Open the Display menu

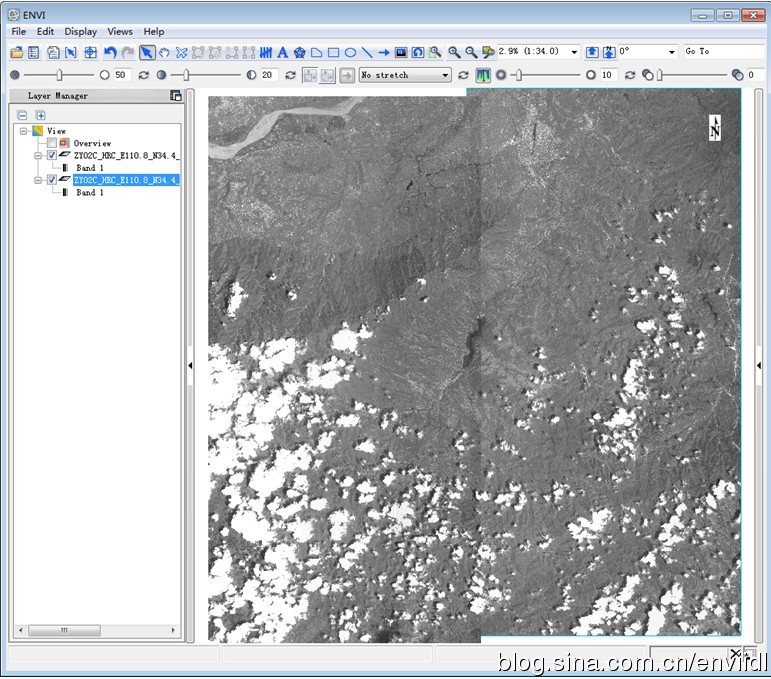pyautogui.click(x=81, y=32)
